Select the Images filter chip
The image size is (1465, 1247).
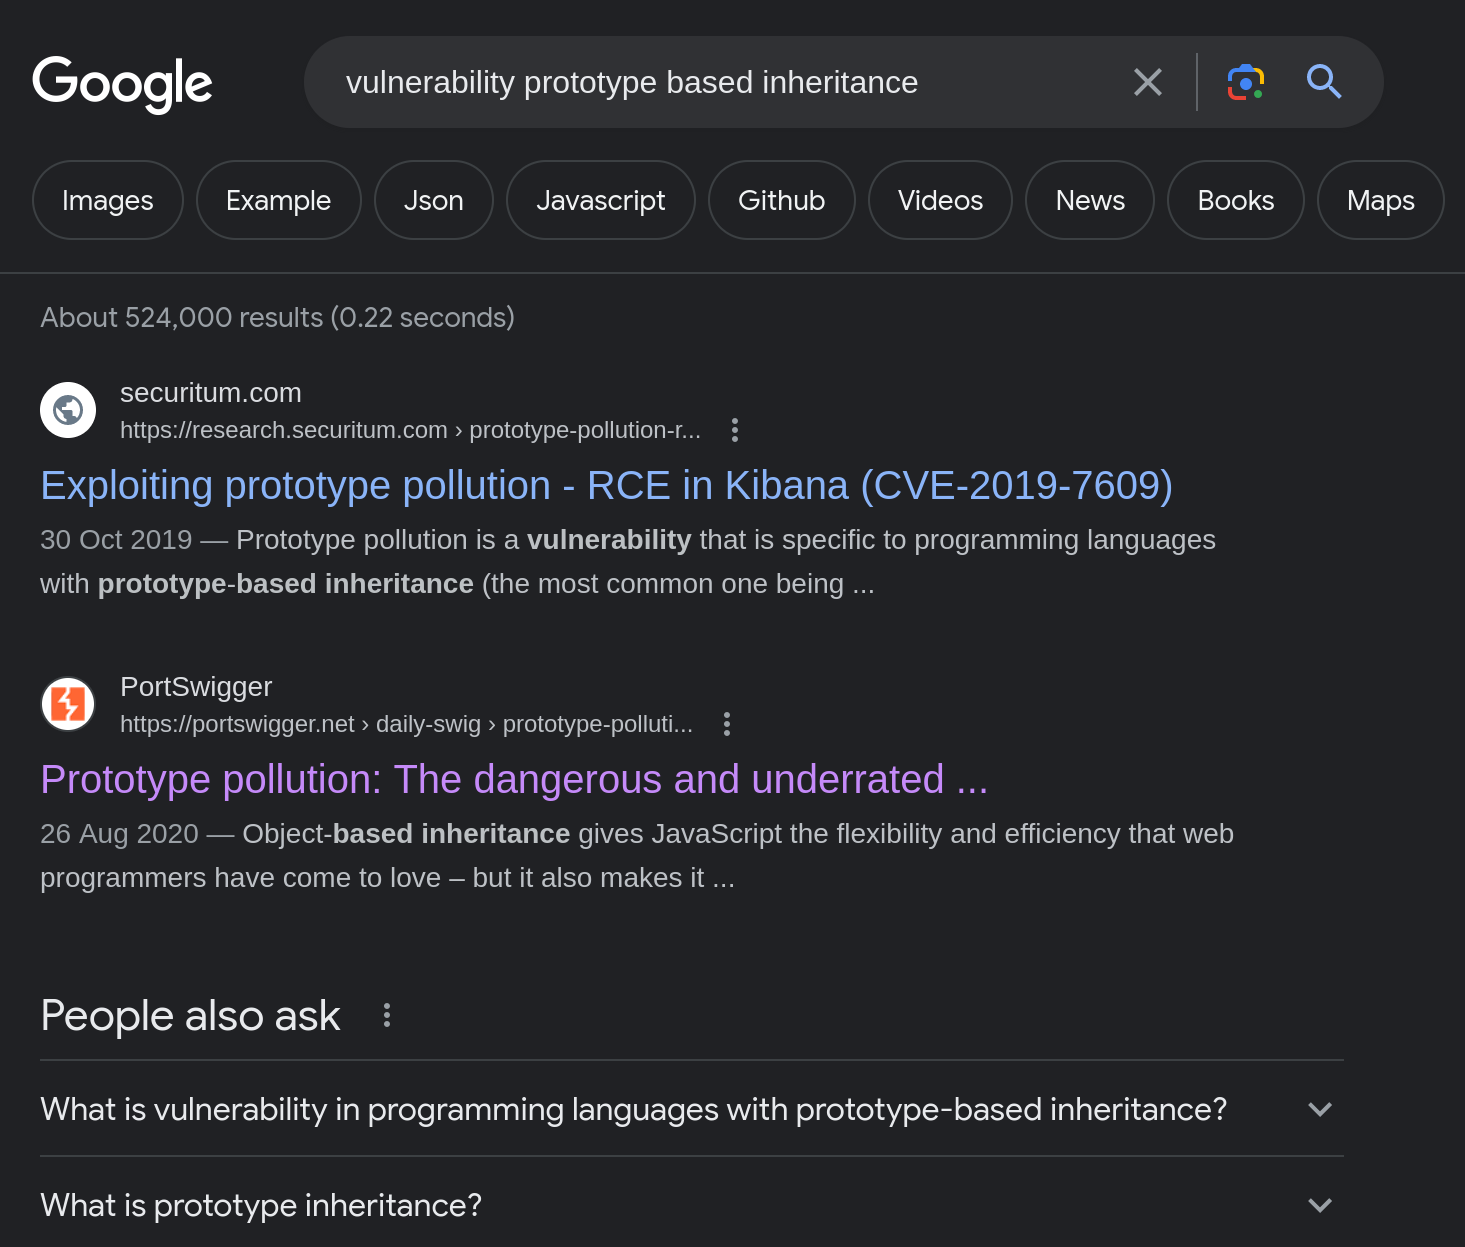pos(108,200)
